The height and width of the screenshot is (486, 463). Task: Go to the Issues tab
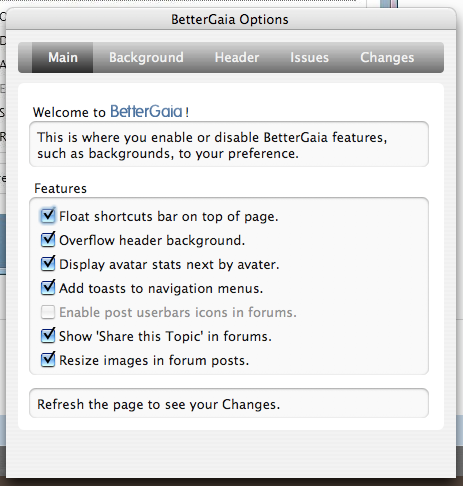(309, 57)
